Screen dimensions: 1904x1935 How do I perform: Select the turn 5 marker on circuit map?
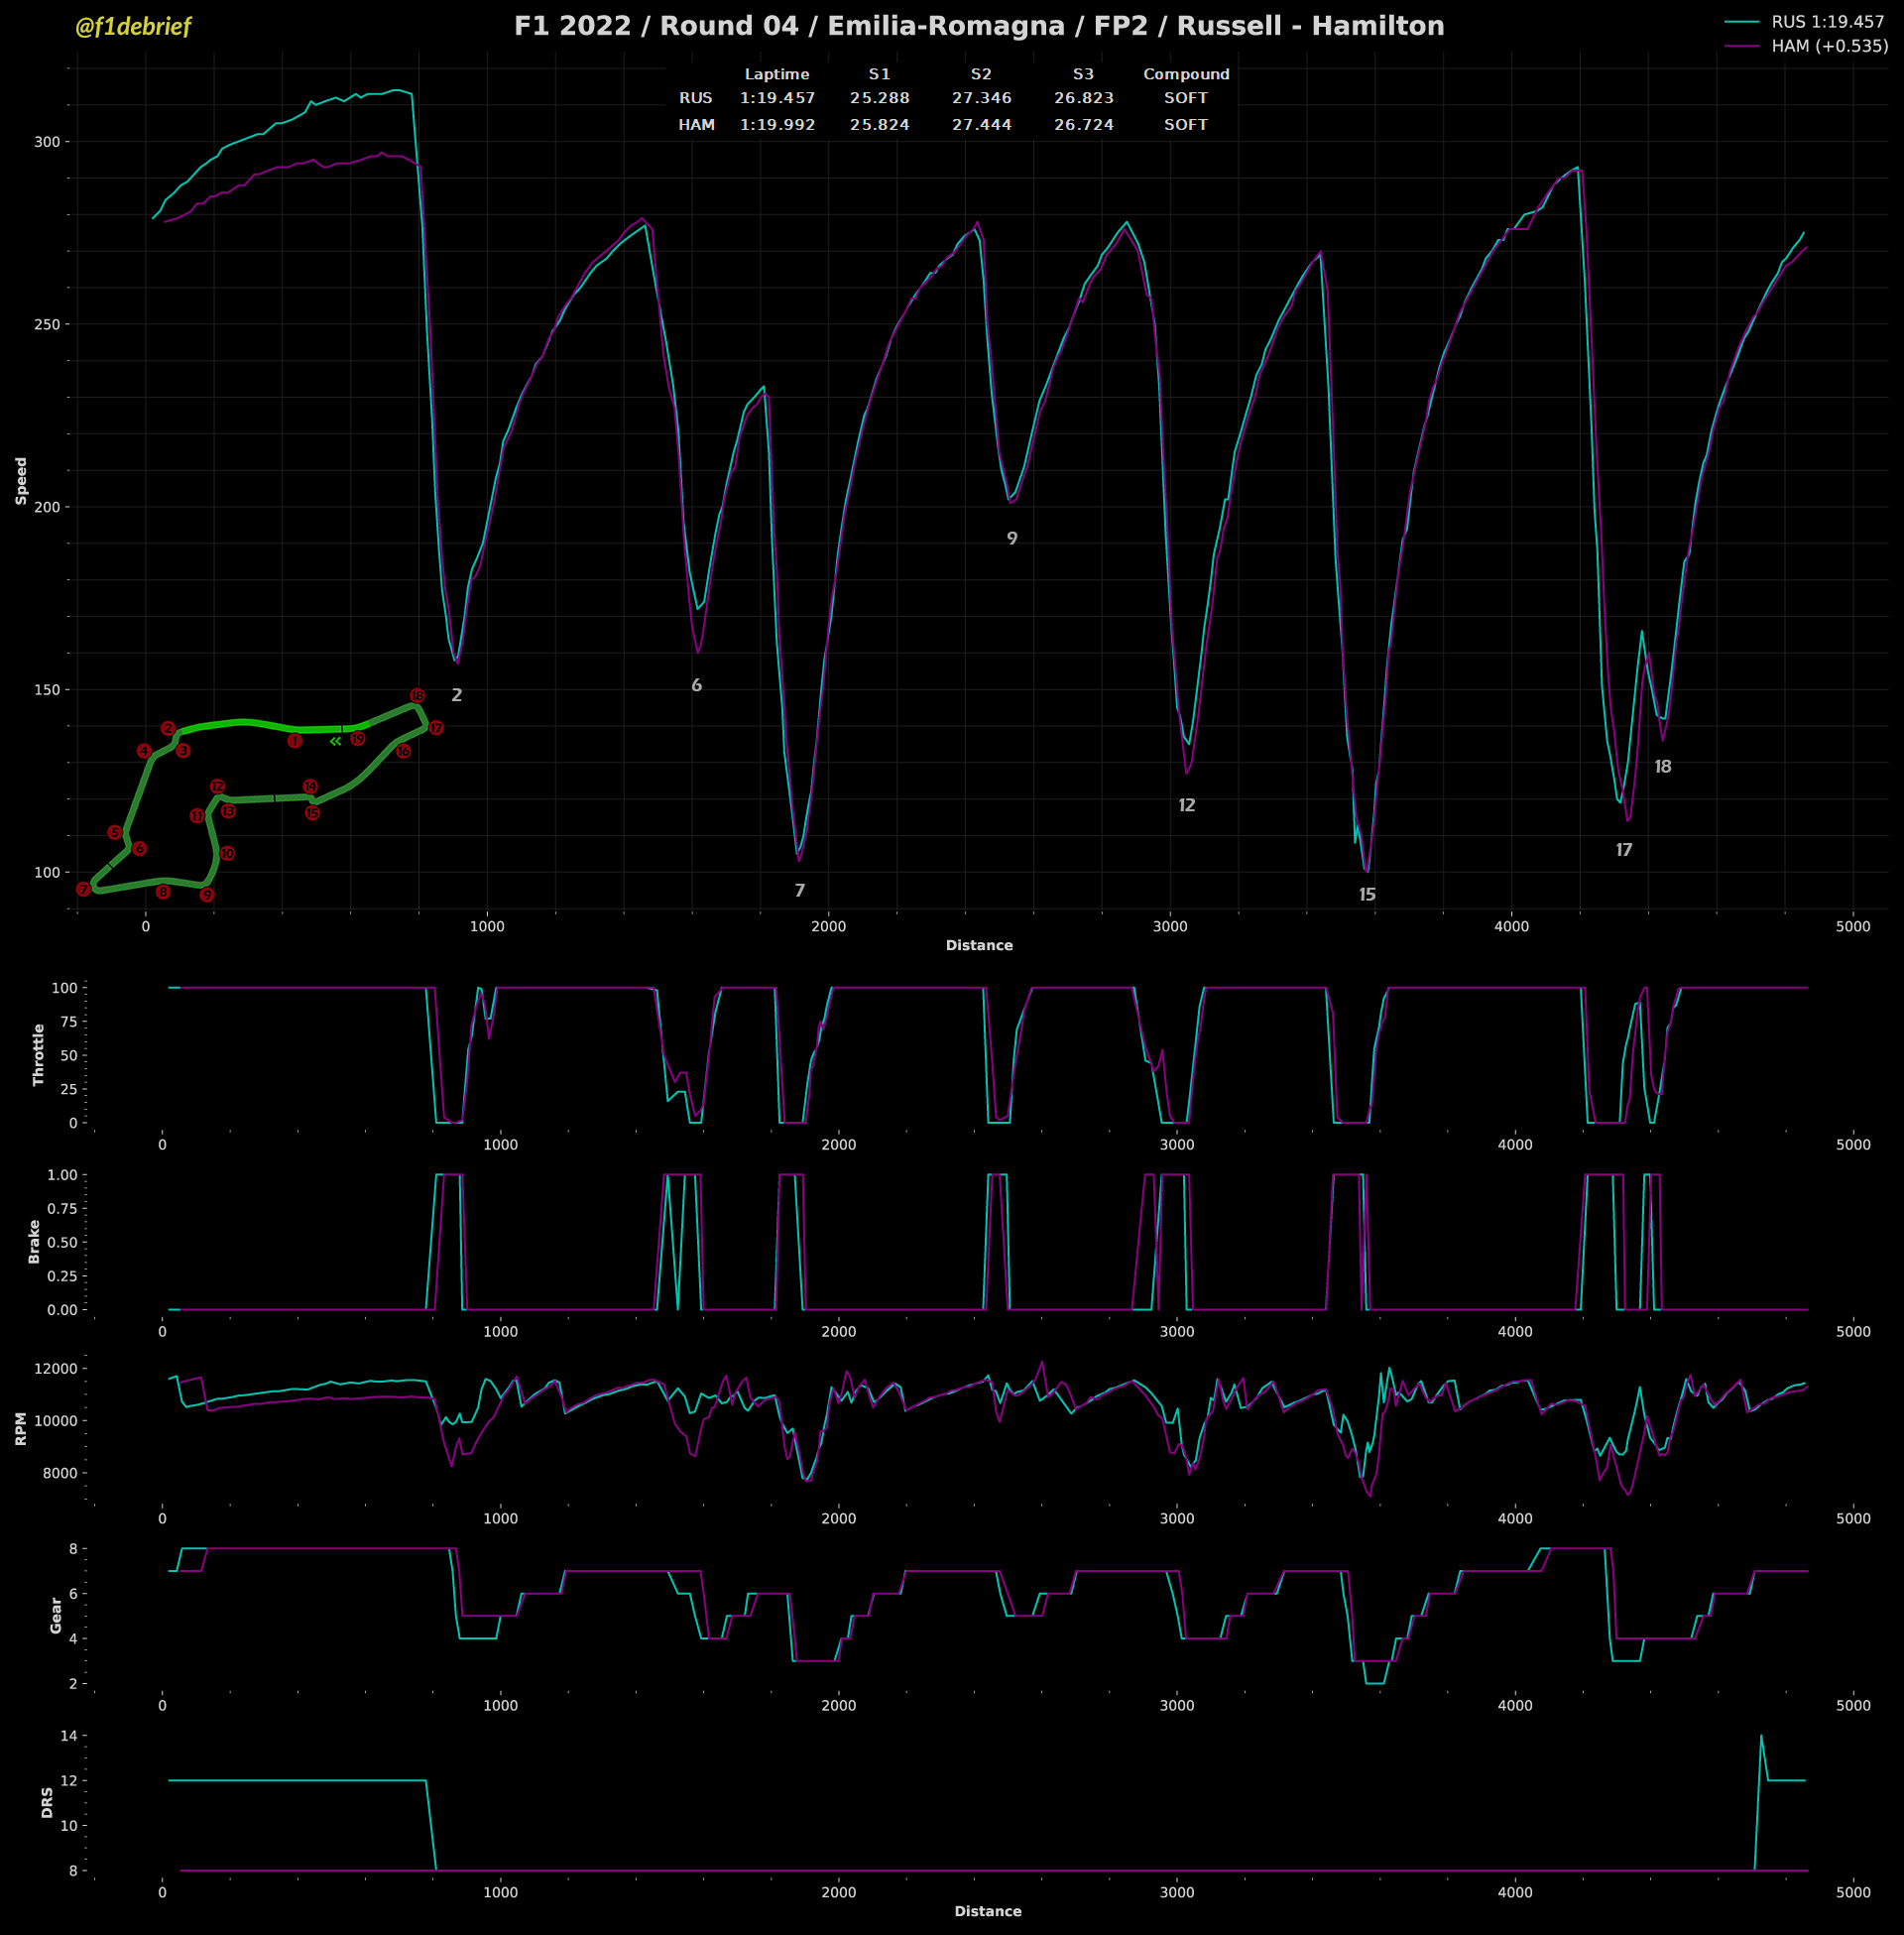115,832
